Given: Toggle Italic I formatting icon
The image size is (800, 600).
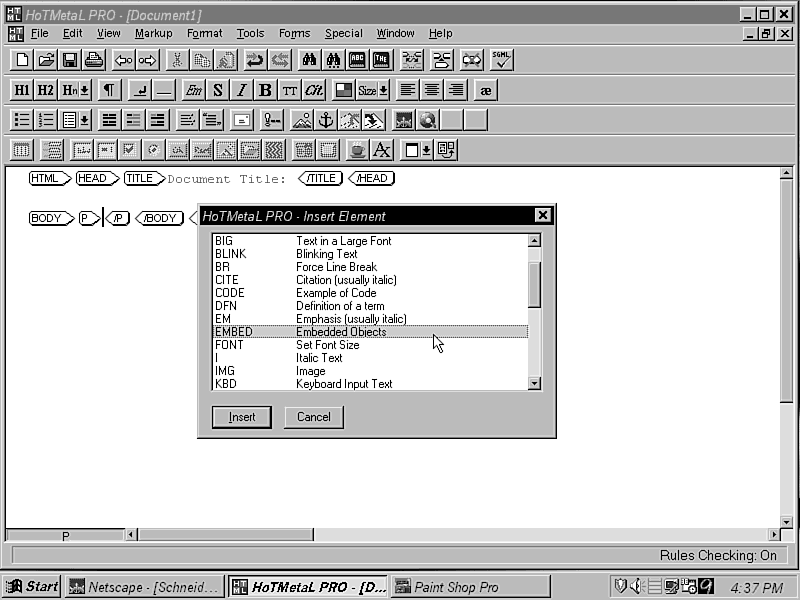Looking at the screenshot, I should (241, 90).
